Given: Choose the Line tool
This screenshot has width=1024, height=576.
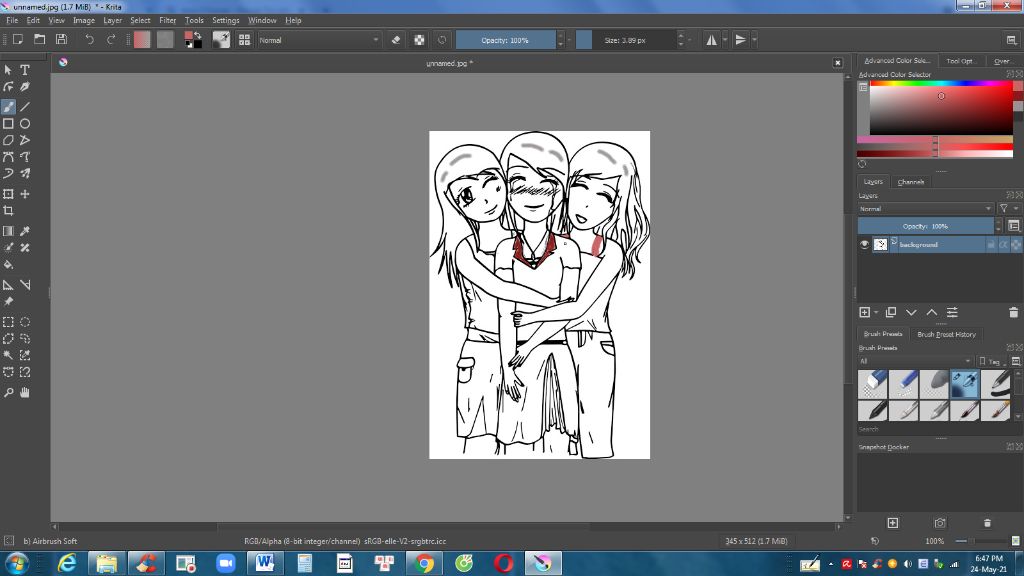Looking at the screenshot, I should [x=25, y=106].
